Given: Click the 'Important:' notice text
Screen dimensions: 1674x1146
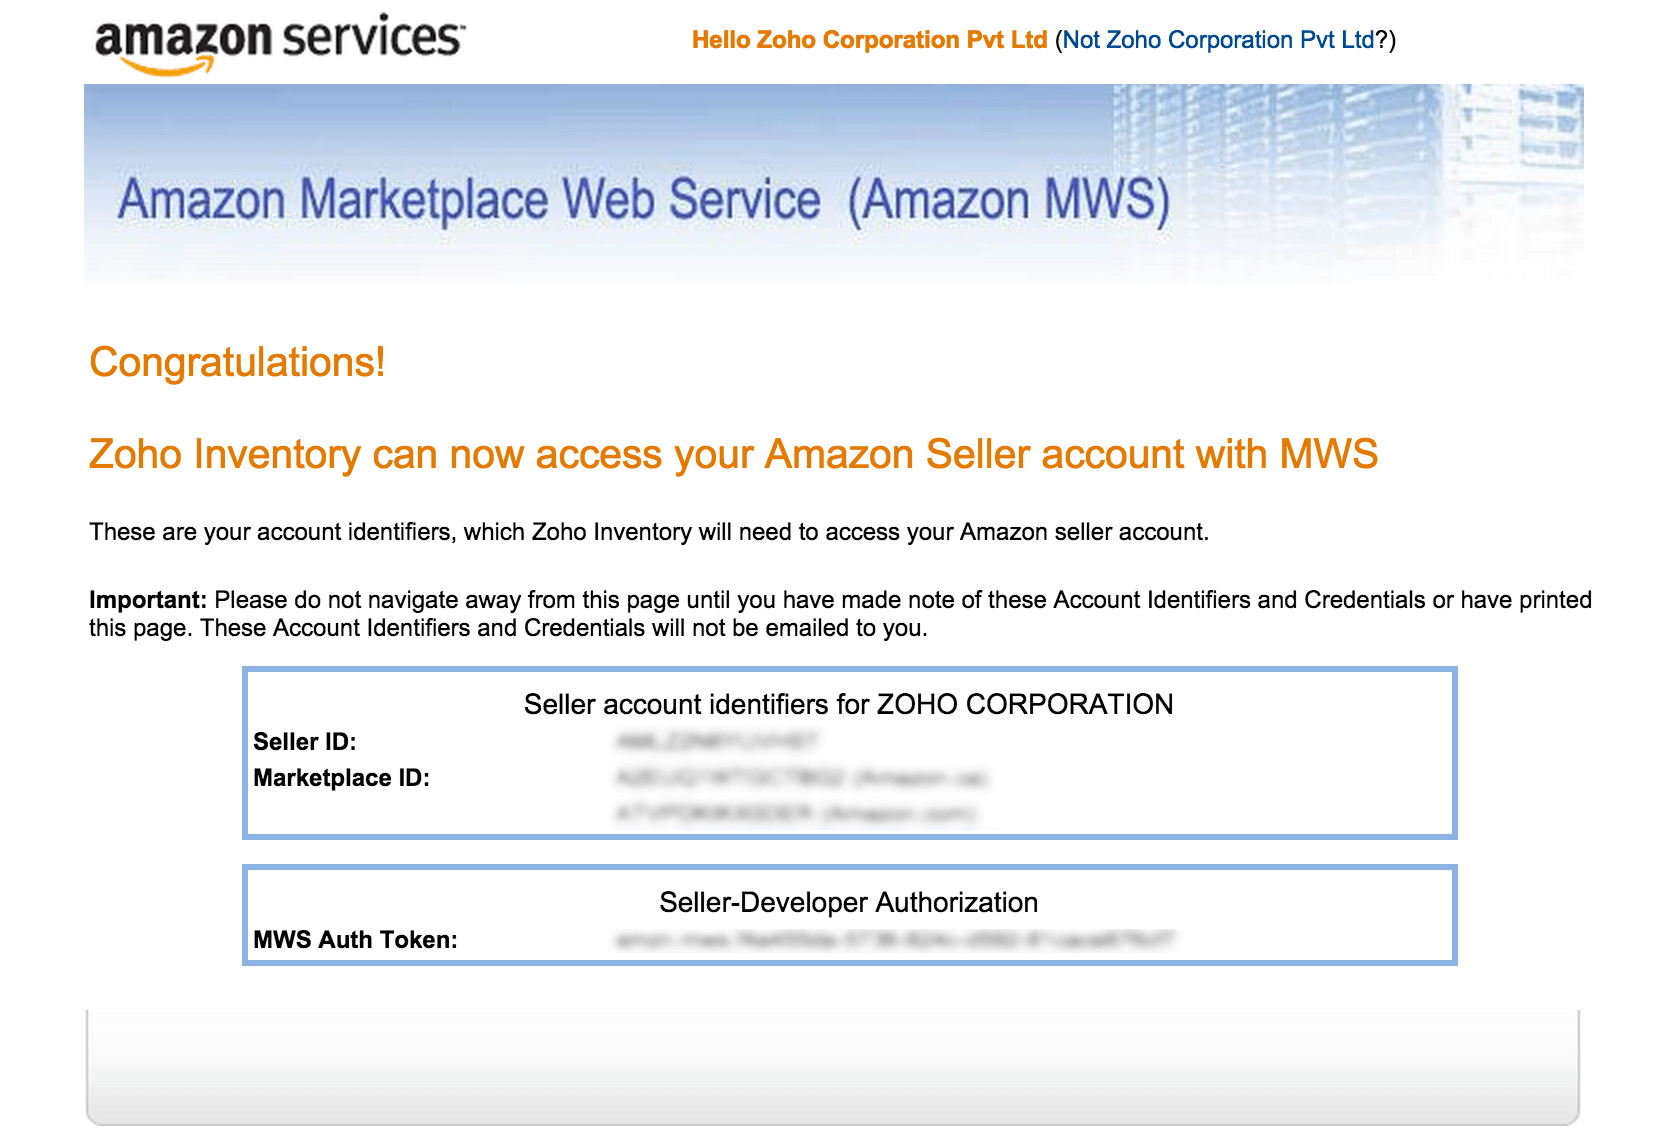Looking at the screenshot, I should [840, 614].
